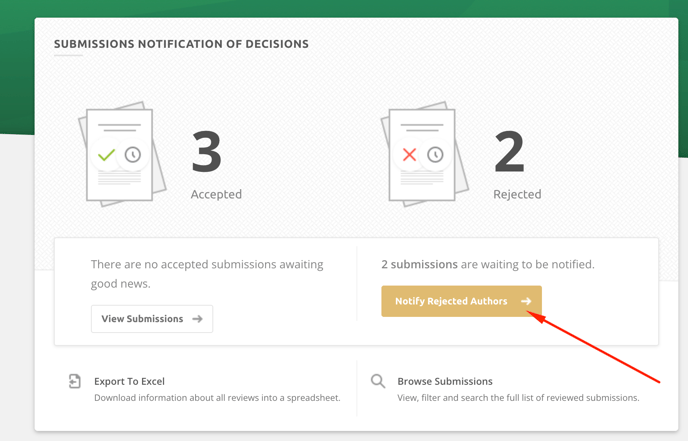
Task: Click the "Download information about all reviews" description
Action: (x=217, y=398)
